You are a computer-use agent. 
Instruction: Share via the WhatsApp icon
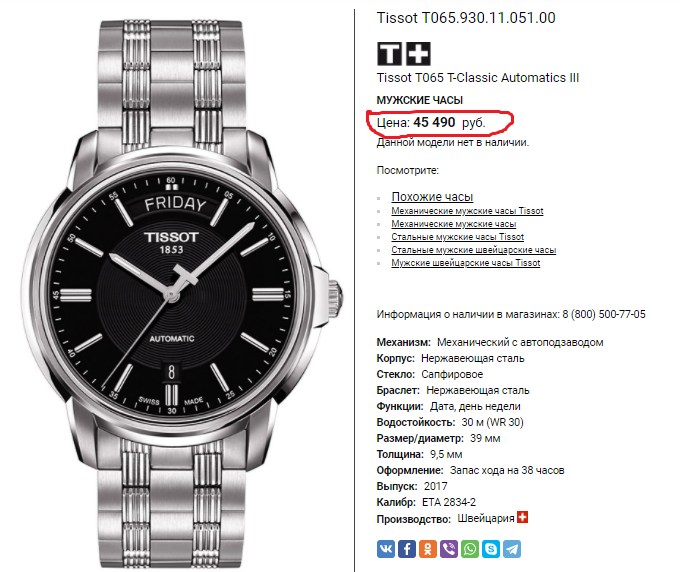[x=470, y=549]
